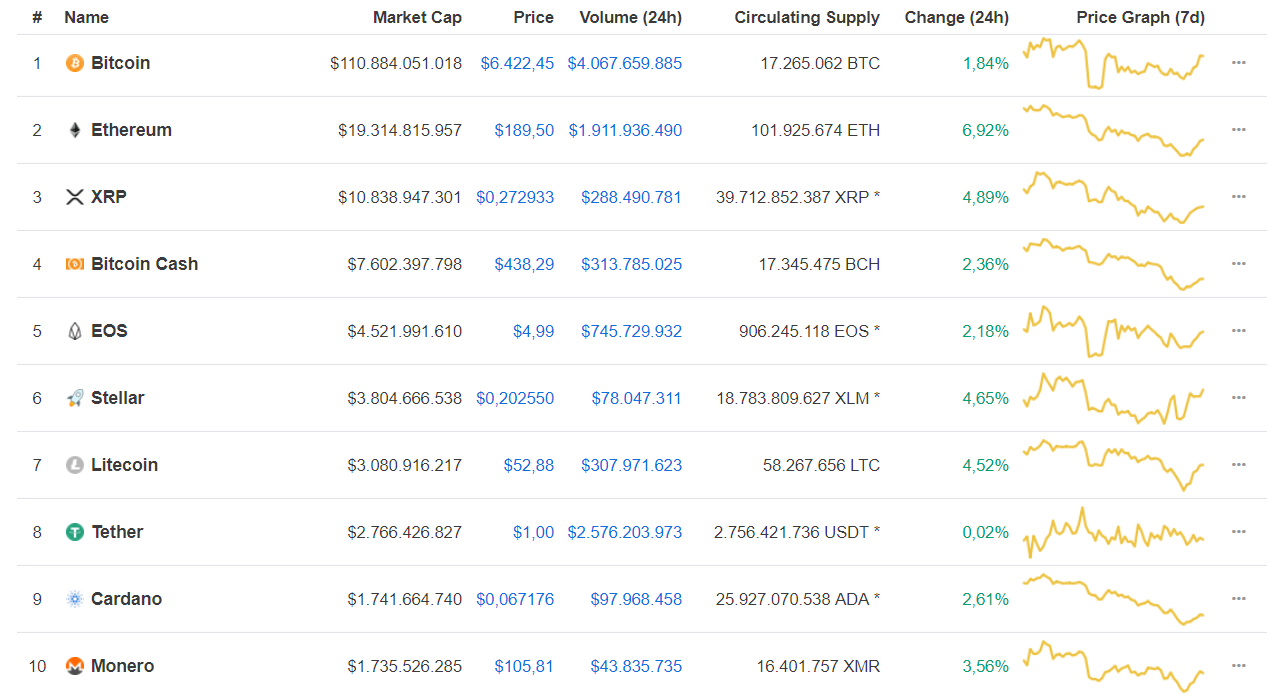Viewport: 1280px width, 698px height.
Task: Sort by the # rank column header
Action: pos(37,17)
